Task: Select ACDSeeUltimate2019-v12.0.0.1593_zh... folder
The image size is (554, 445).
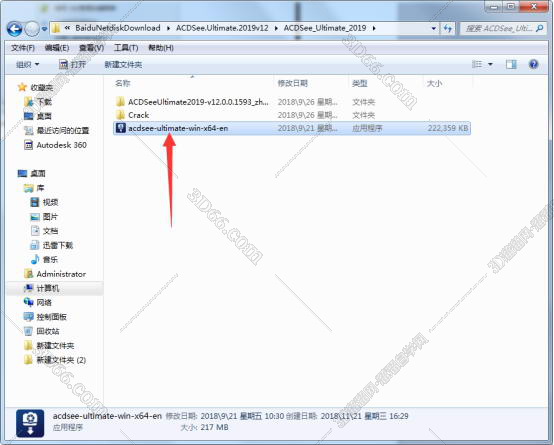Action: 198,102
